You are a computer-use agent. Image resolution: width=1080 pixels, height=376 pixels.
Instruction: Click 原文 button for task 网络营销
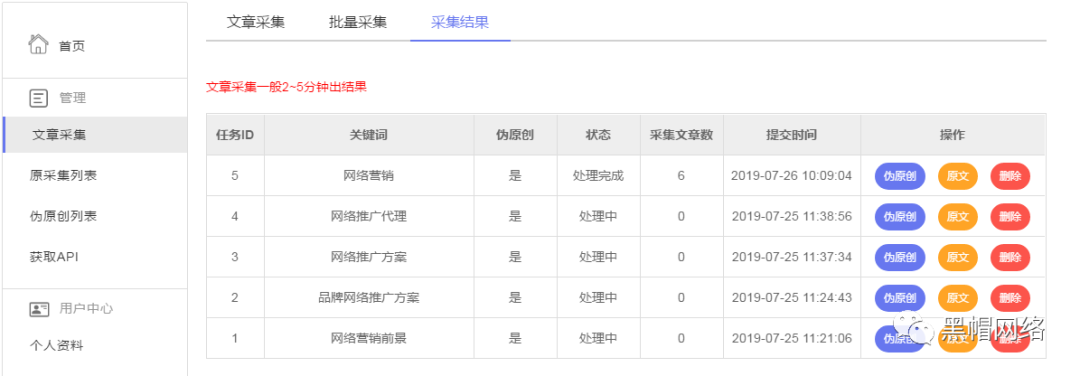(957, 176)
